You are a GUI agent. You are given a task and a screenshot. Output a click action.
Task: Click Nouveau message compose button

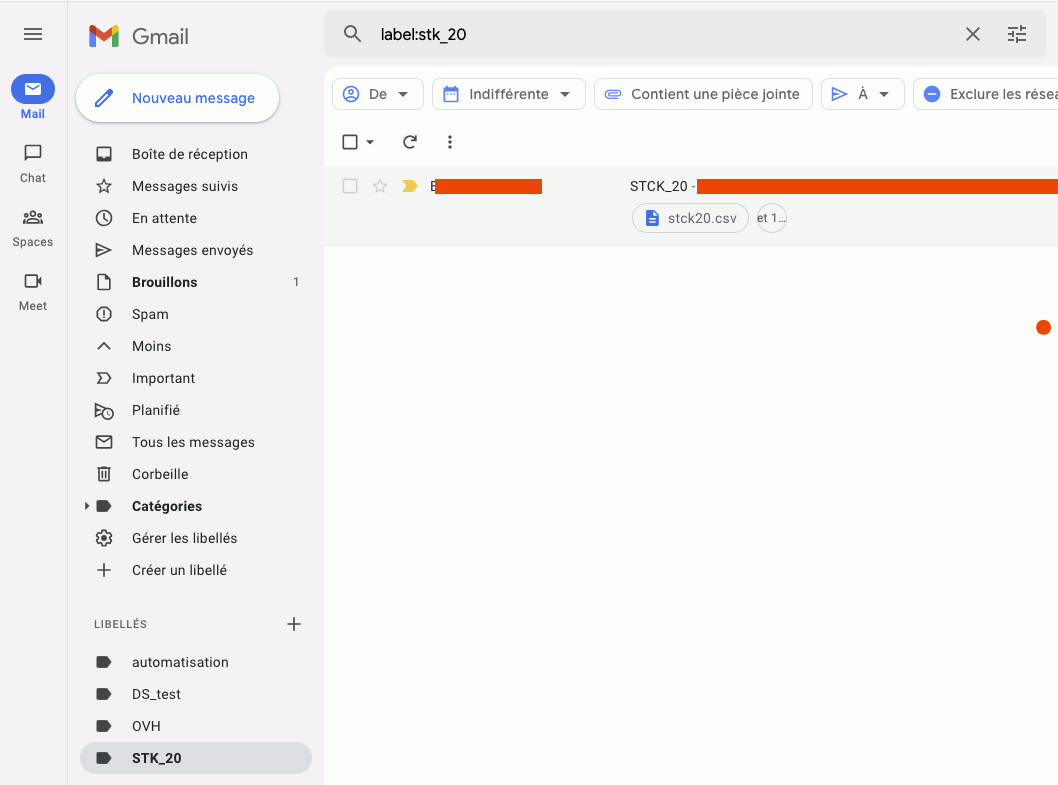pos(177,99)
